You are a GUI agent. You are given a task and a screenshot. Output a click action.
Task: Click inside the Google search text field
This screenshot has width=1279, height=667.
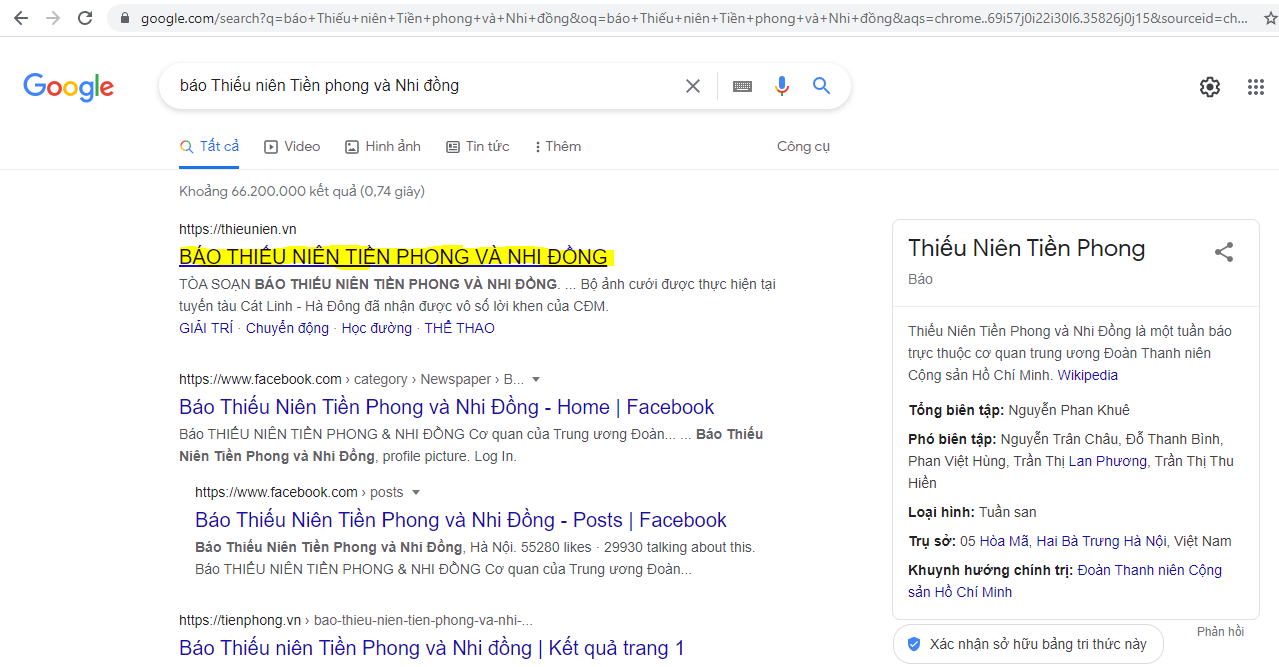[420, 86]
